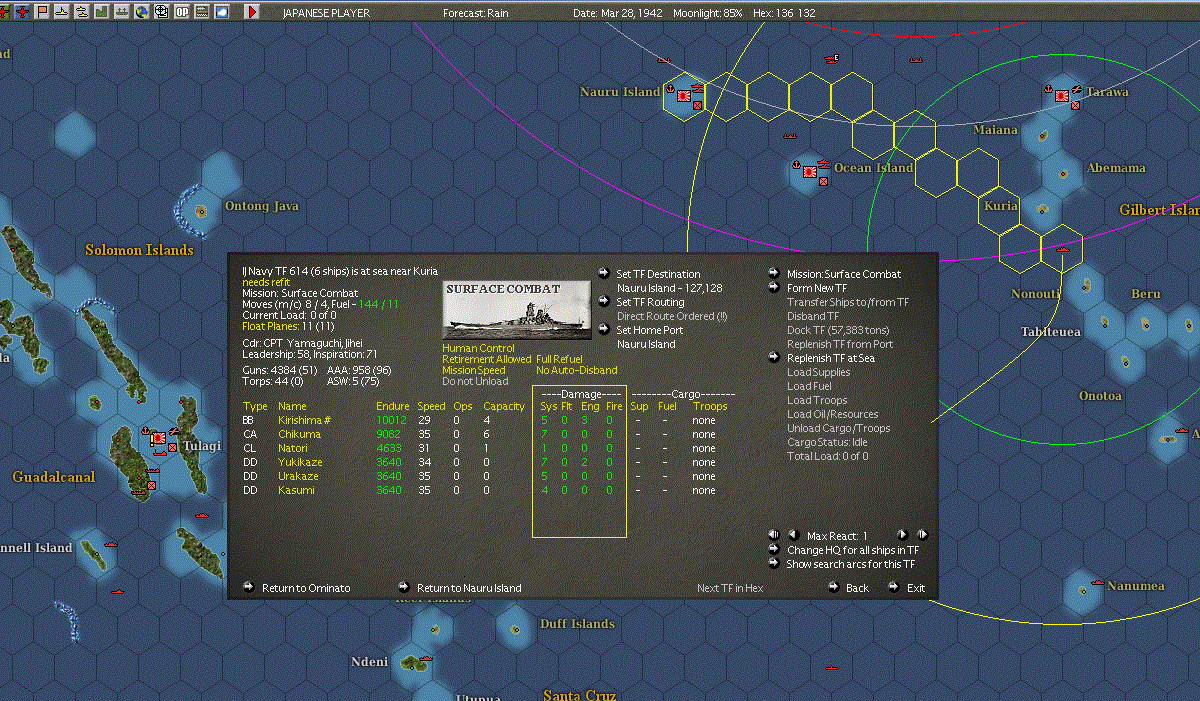Open ship Kirishima details
Viewport: 1200px width, 701px height.
pyautogui.click(x=305, y=420)
